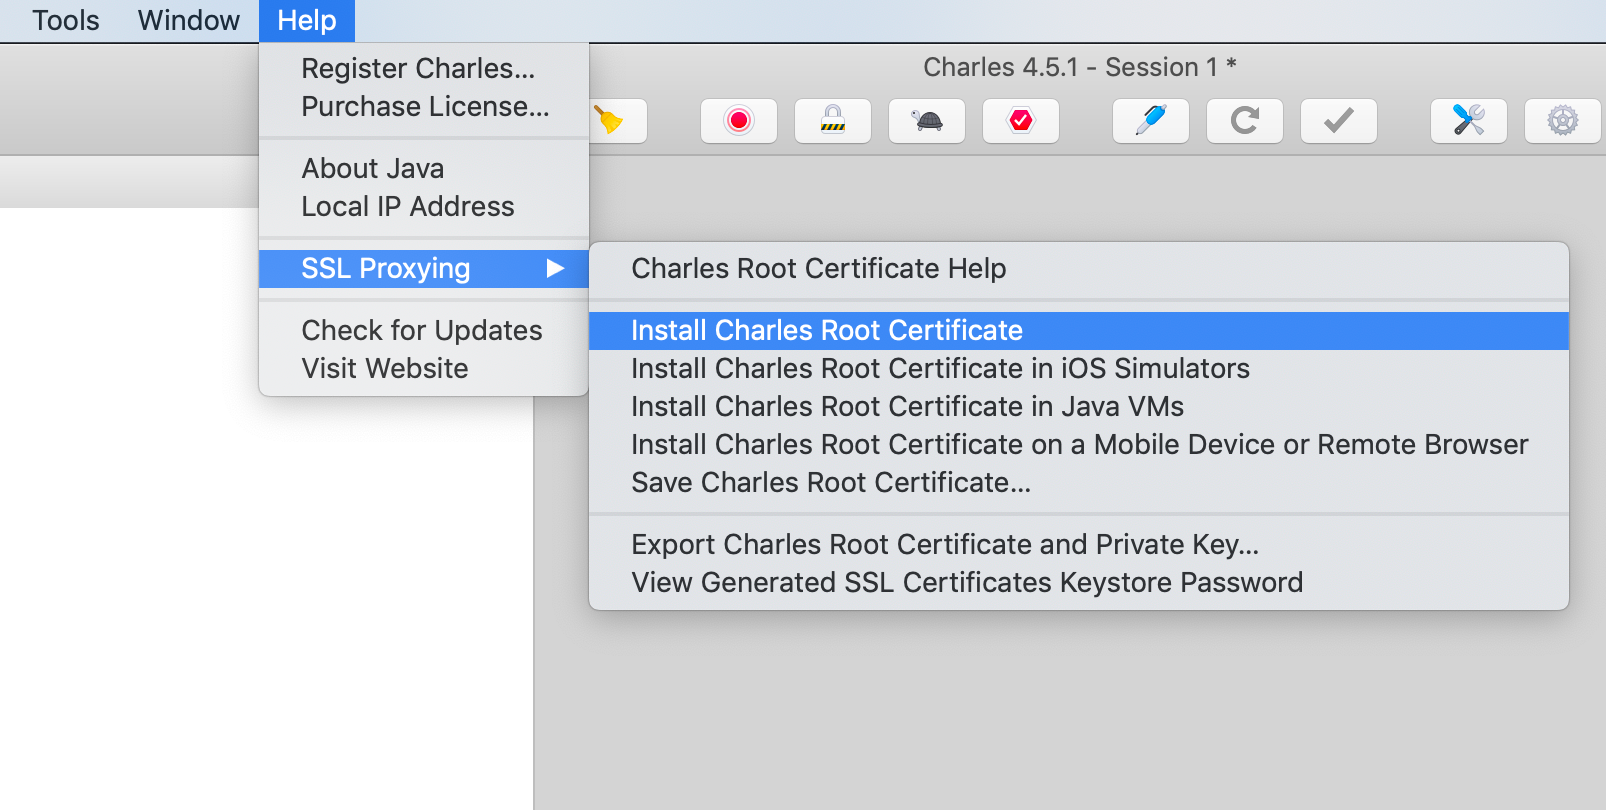This screenshot has height=810, width=1606.
Task: Click Visit Website in Help menu
Action: point(424,368)
